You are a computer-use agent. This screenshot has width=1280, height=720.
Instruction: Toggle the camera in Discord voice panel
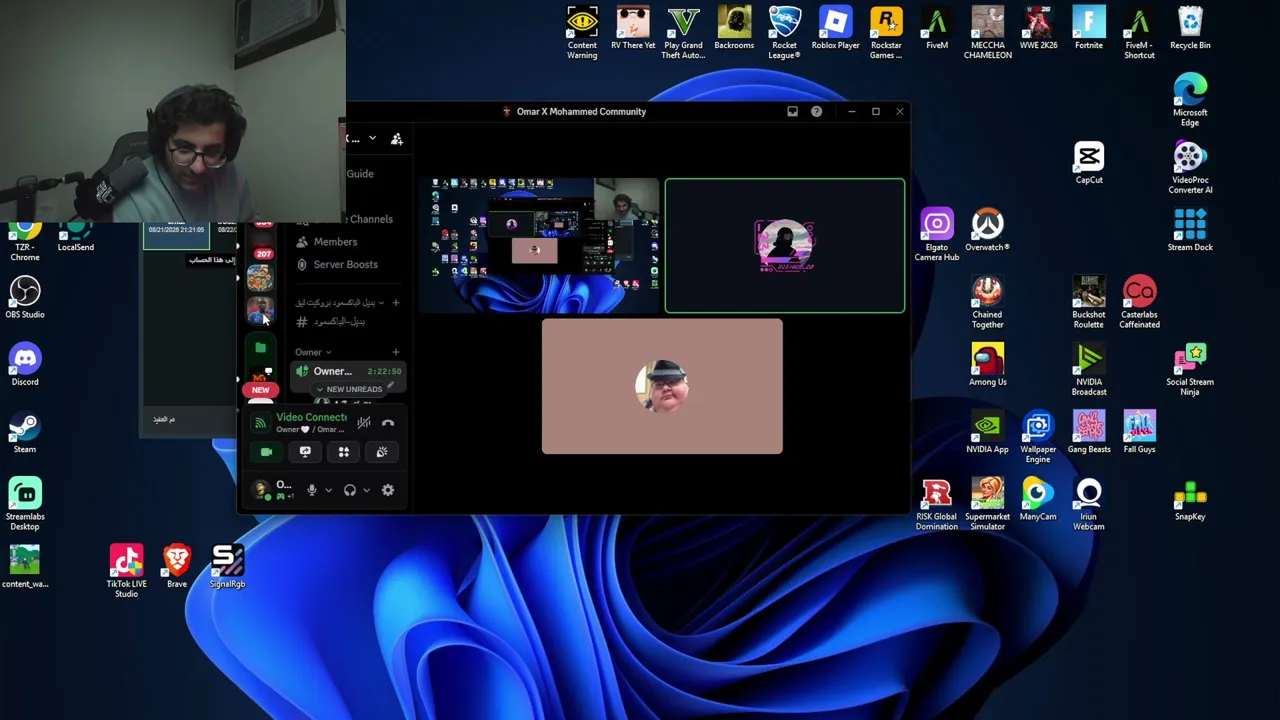click(x=266, y=452)
